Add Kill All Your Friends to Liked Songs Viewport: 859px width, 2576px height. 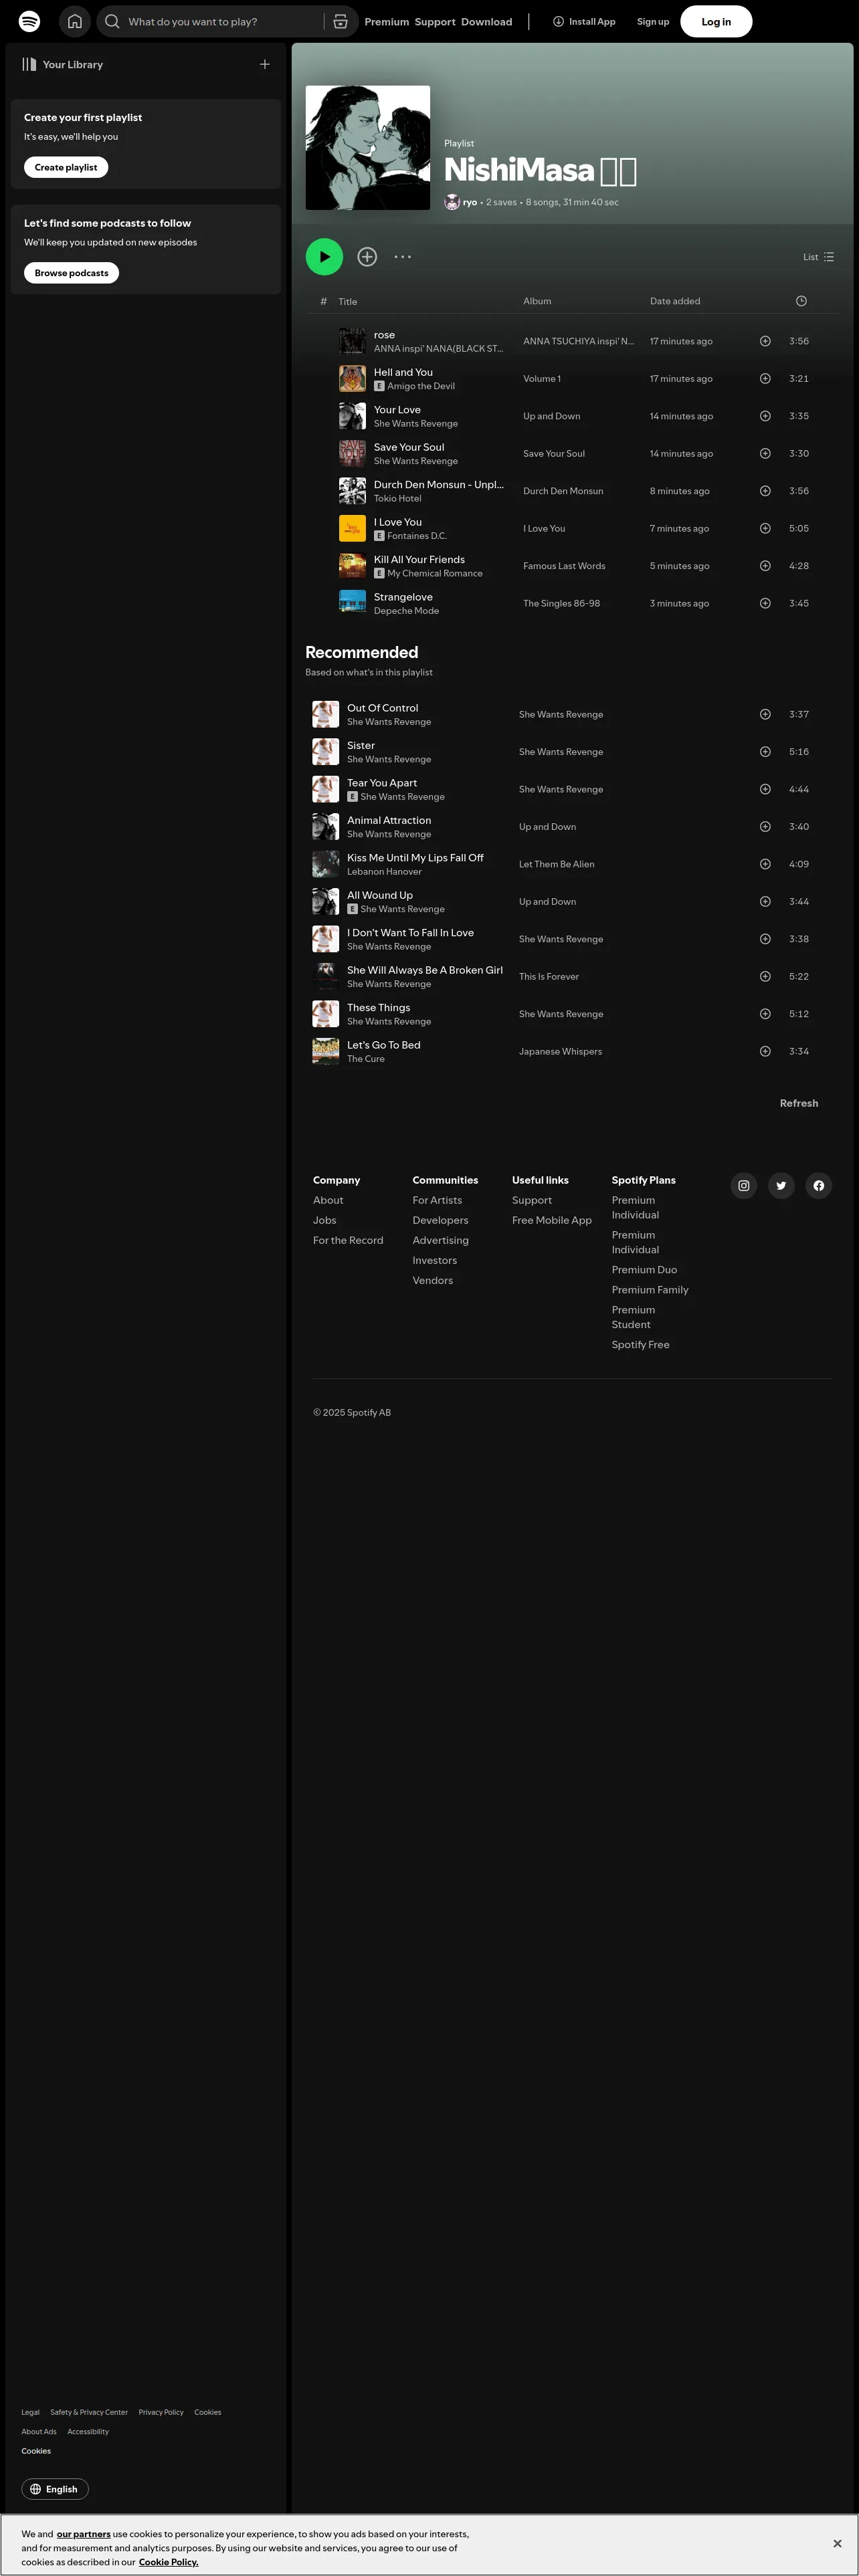coord(765,566)
